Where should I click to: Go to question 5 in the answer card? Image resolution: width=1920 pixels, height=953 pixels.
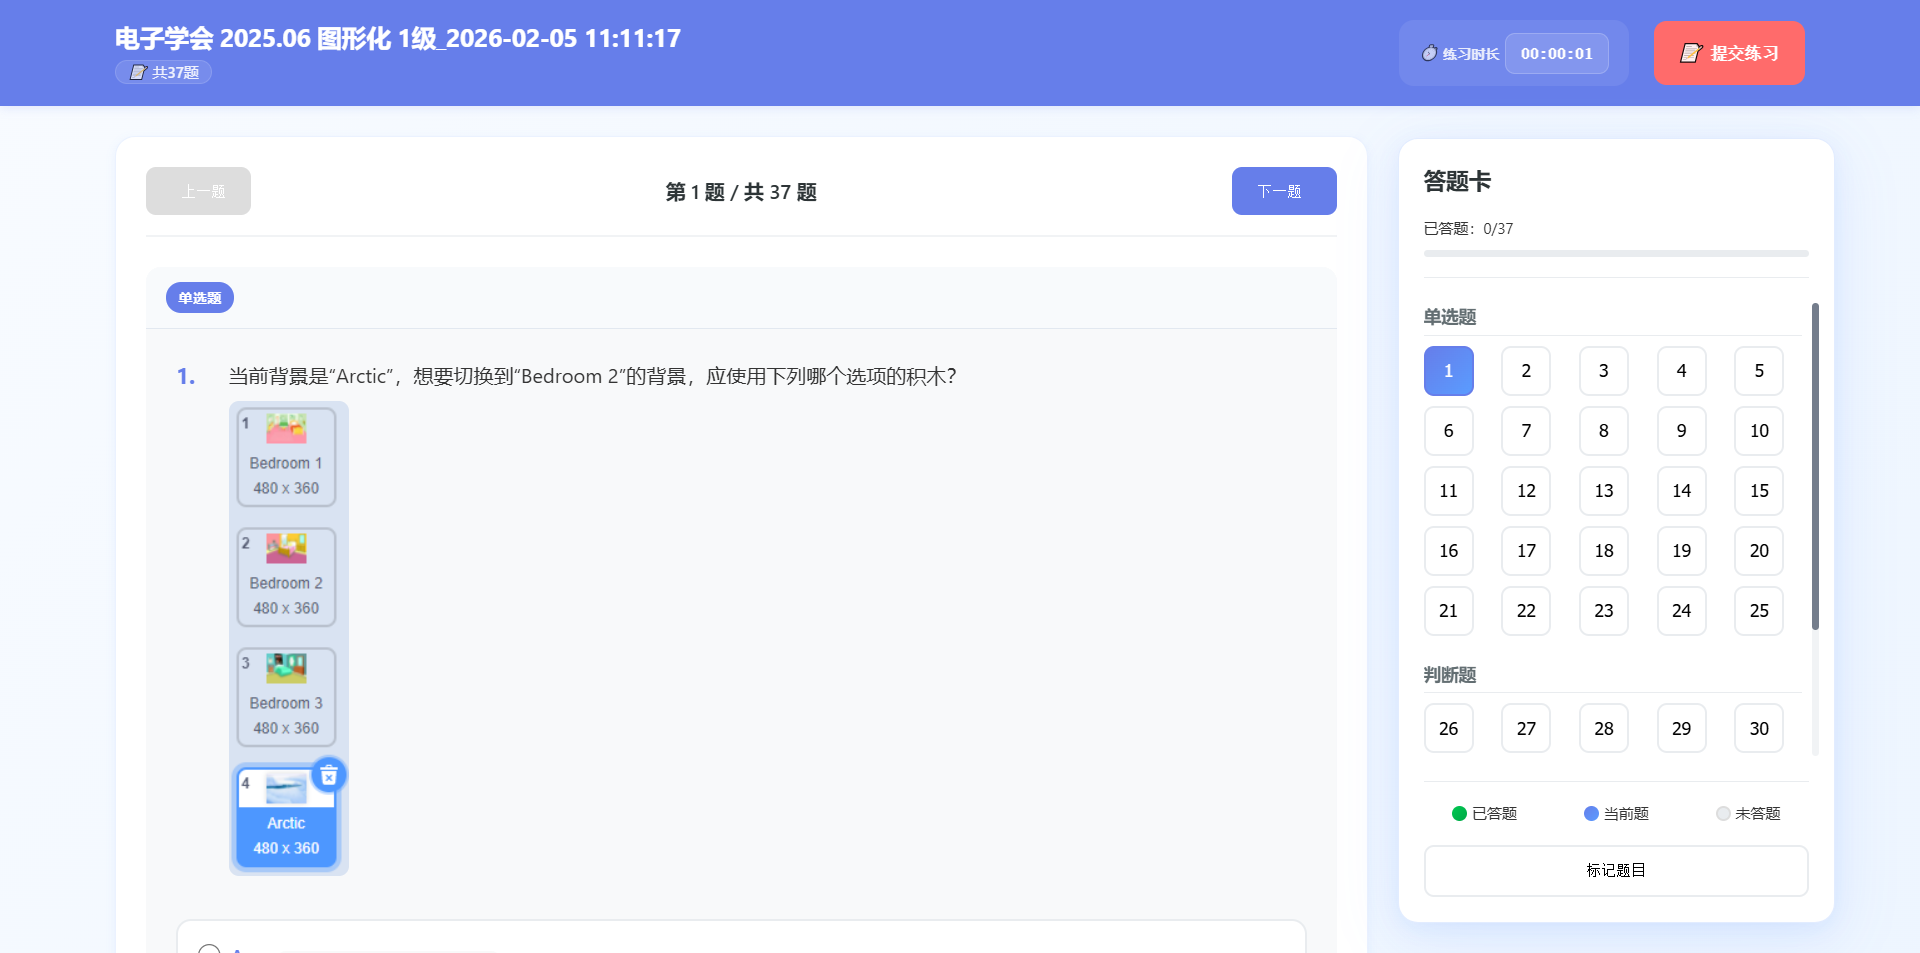pyautogui.click(x=1759, y=371)
